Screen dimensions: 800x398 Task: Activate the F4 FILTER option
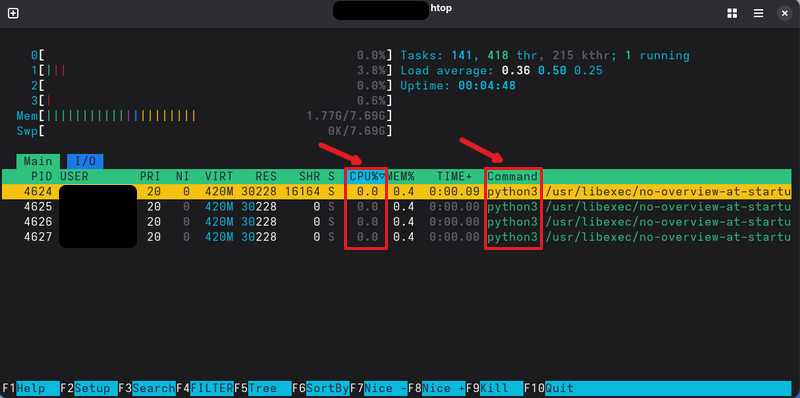point(205,388)
